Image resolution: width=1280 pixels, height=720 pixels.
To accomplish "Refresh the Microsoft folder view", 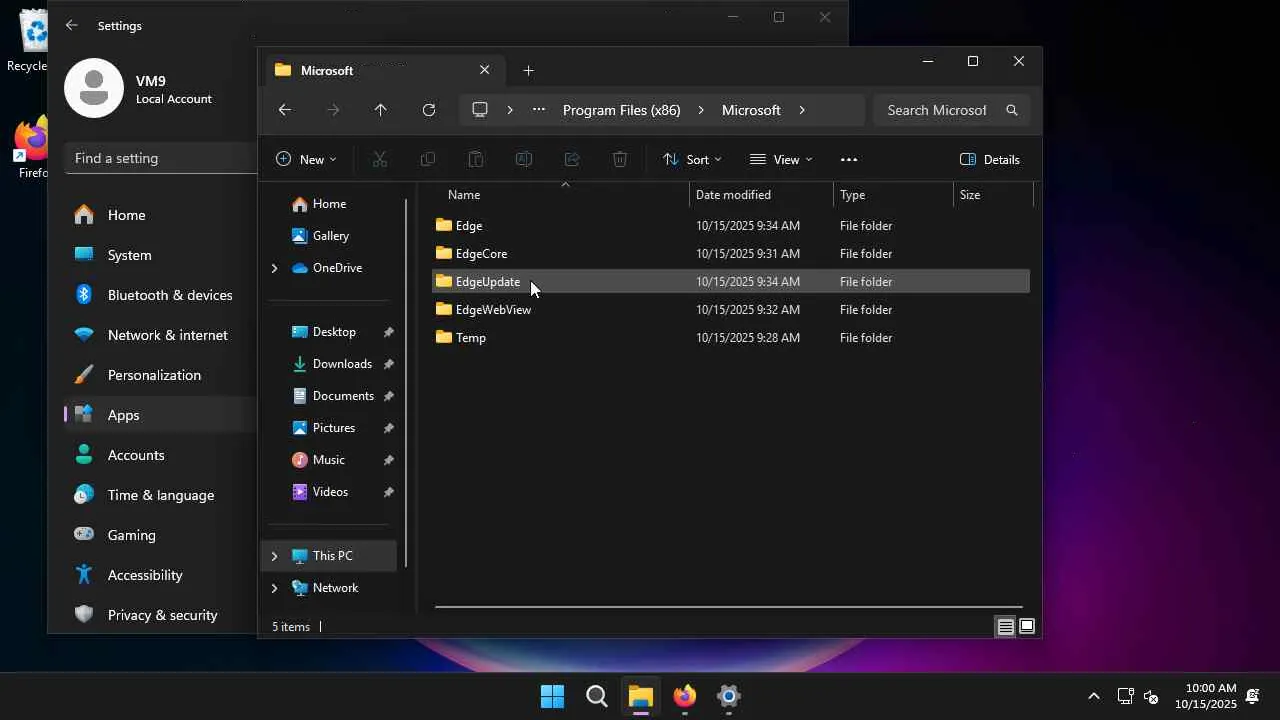I will [429, 110].
